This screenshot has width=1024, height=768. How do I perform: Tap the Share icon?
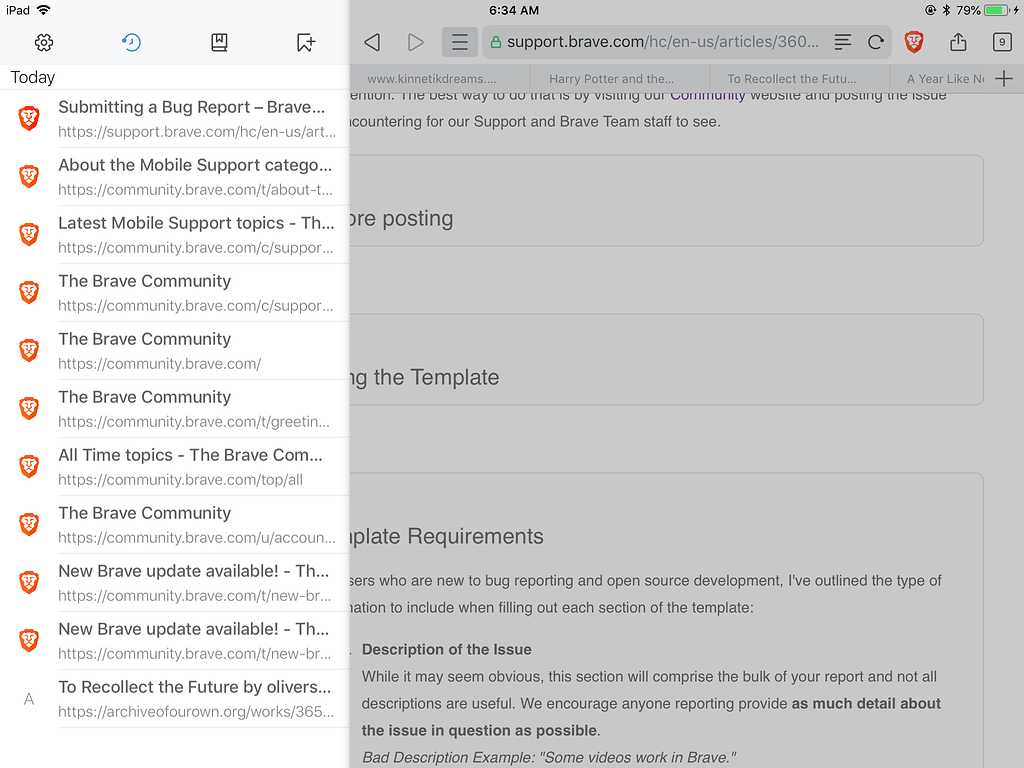coord(958,42)
